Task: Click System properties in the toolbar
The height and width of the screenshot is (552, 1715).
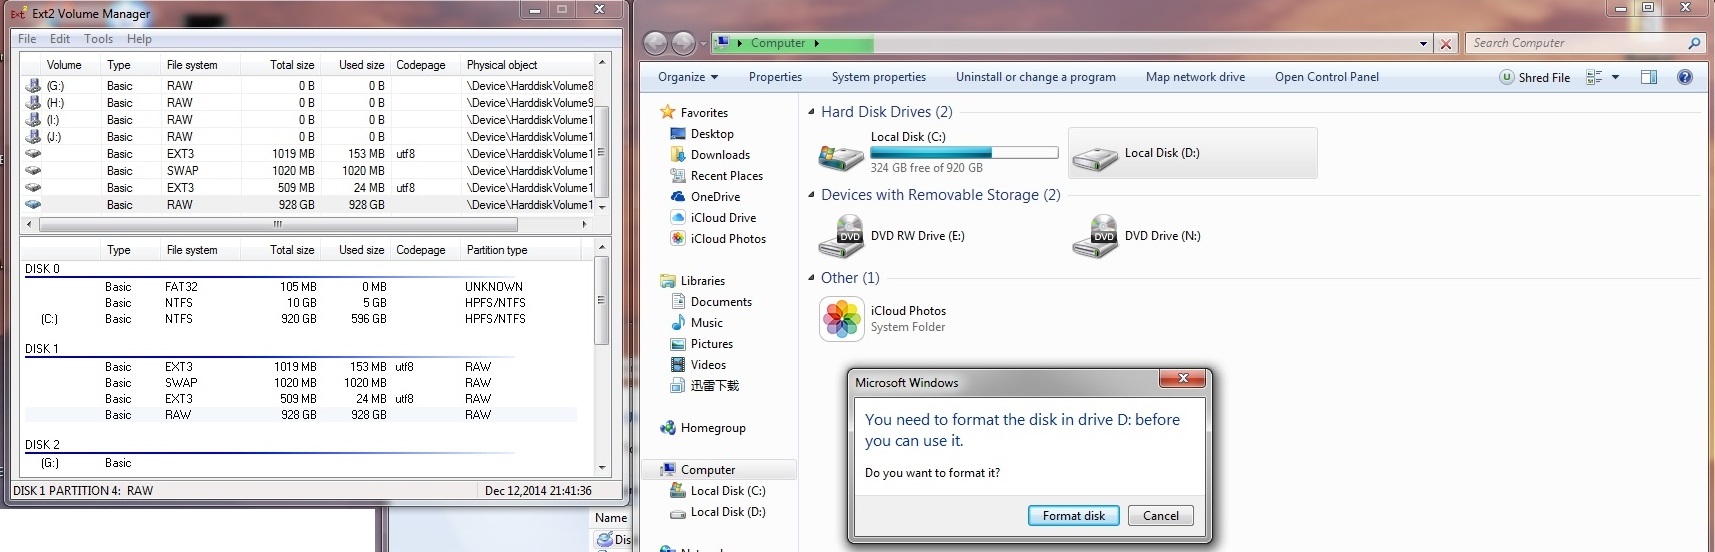Action: click(879, 77)
